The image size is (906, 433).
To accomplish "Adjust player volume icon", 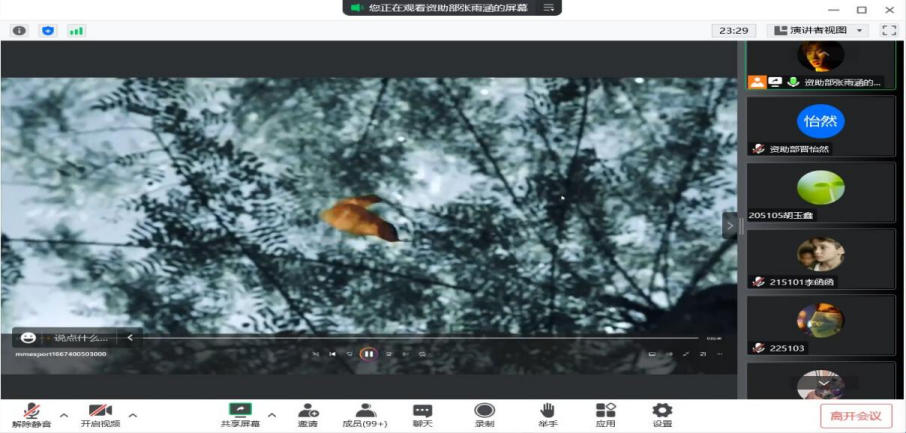I will 669,354.
